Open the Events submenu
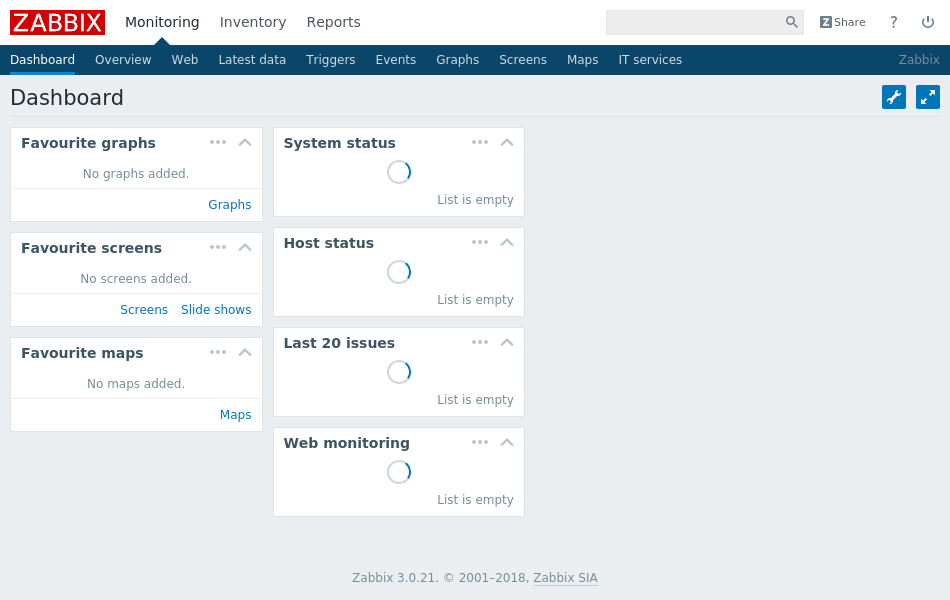Image resolution: width=950 pixels, height=600 pixels. (x=396, y=59)
